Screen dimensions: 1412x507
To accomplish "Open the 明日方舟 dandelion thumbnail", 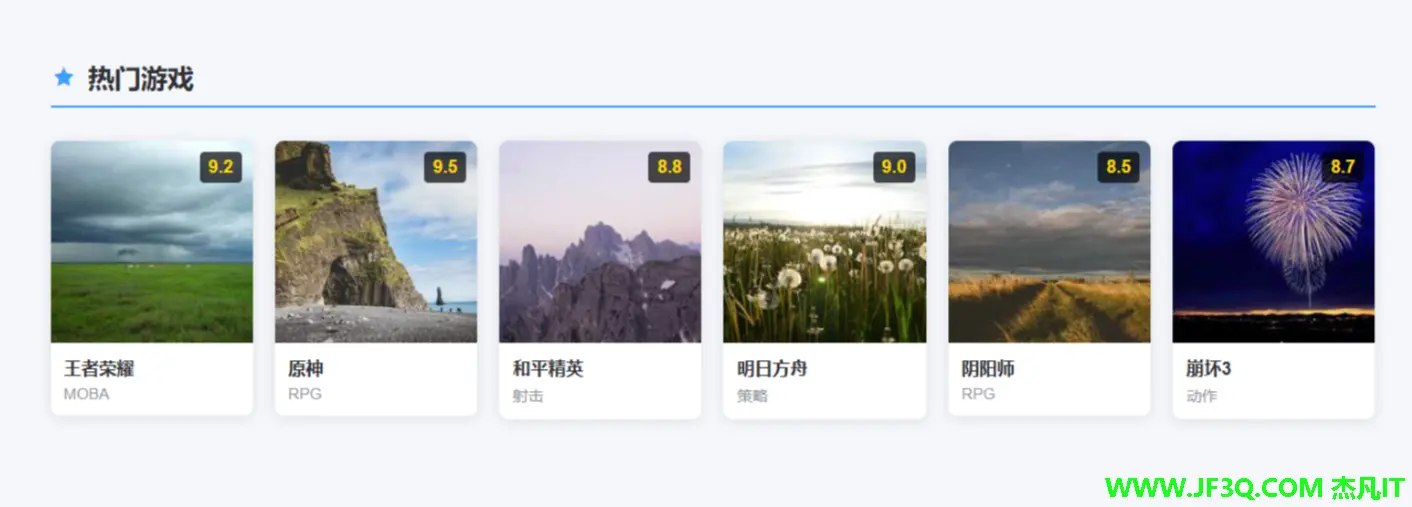I will click(x=825, y=242).
